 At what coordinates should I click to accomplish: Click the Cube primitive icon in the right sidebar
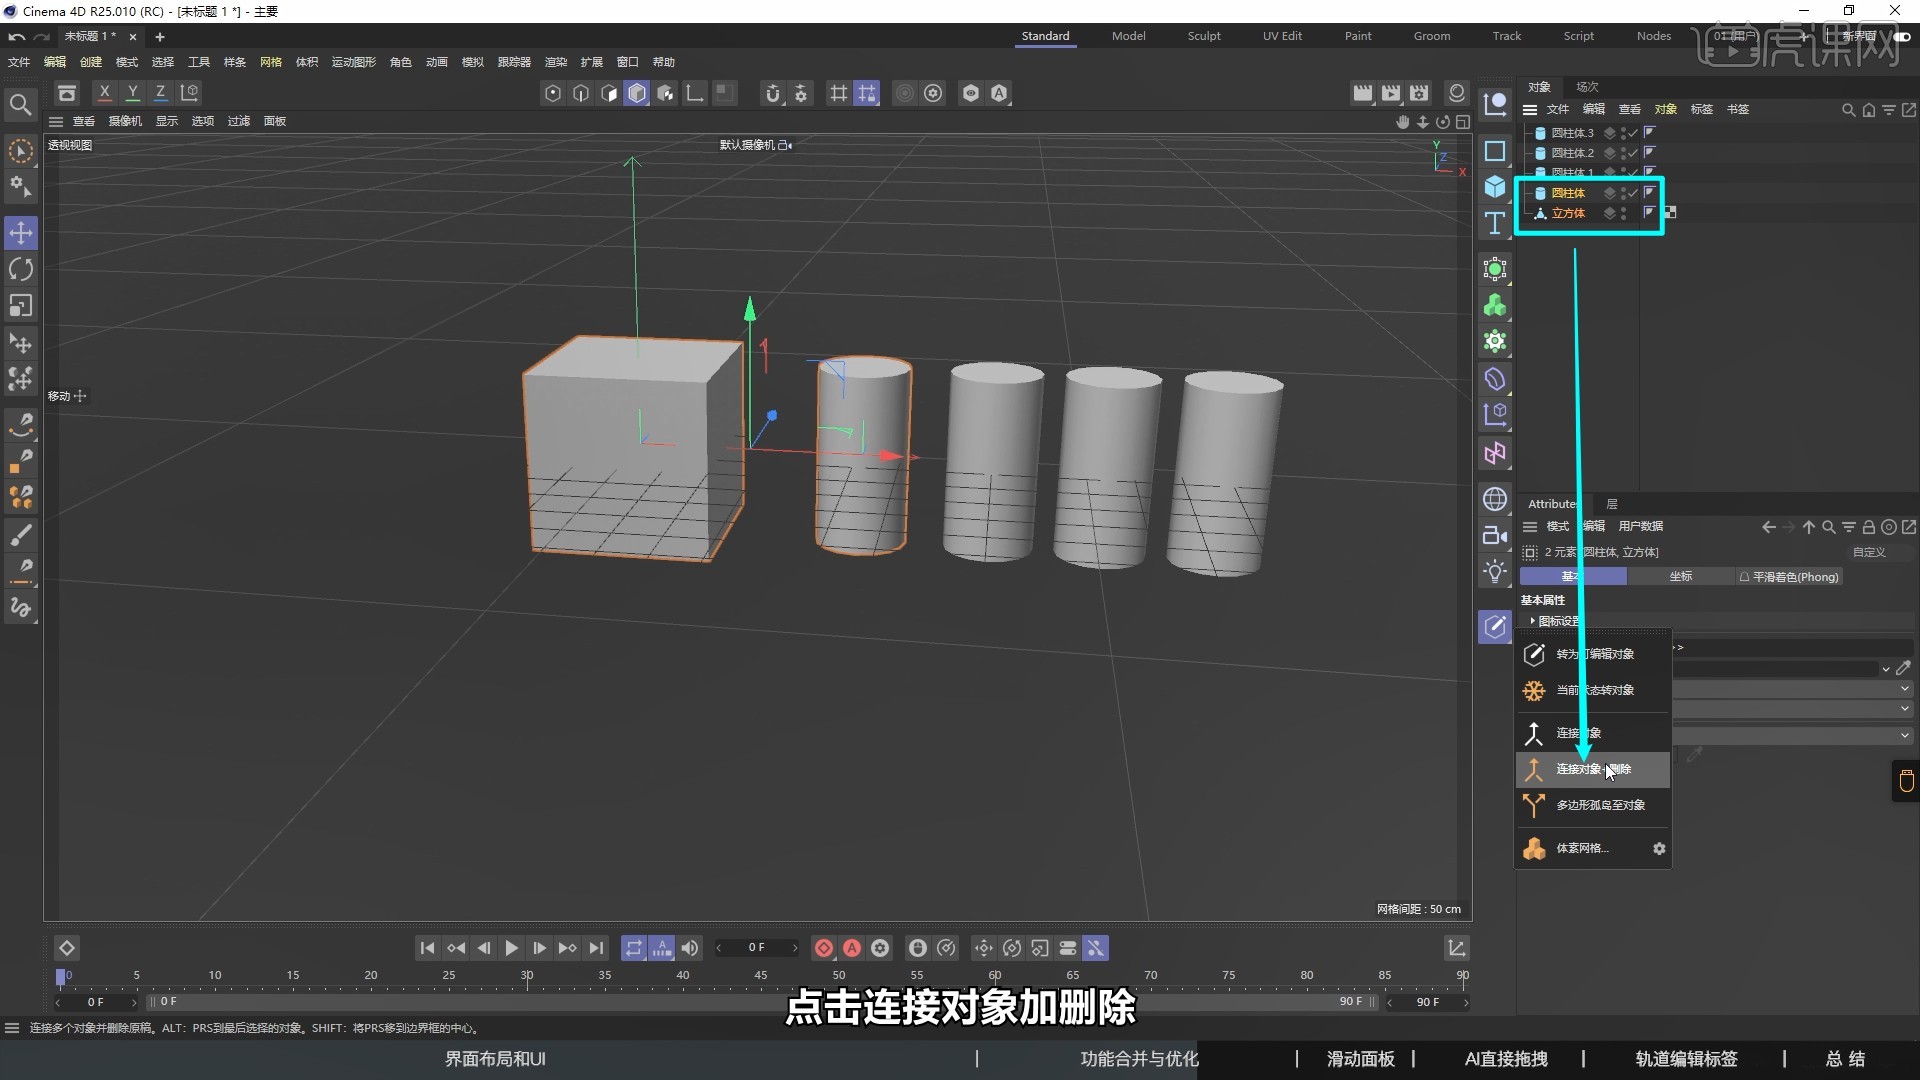coord(1495,187)
